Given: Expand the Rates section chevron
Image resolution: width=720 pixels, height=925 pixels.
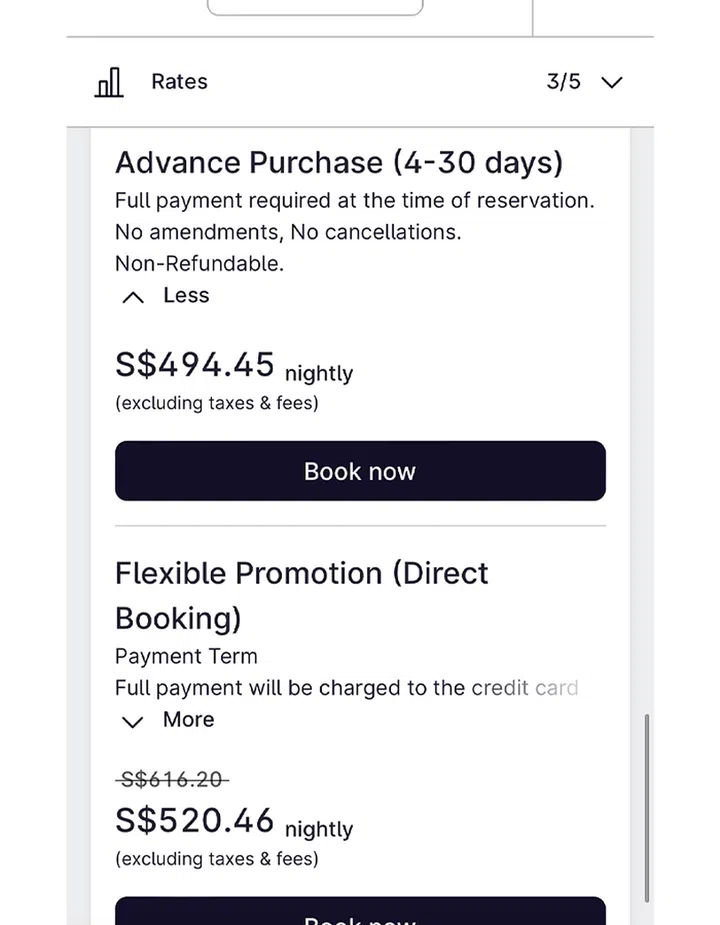Looking at the screenshot, I should (612, 82).
